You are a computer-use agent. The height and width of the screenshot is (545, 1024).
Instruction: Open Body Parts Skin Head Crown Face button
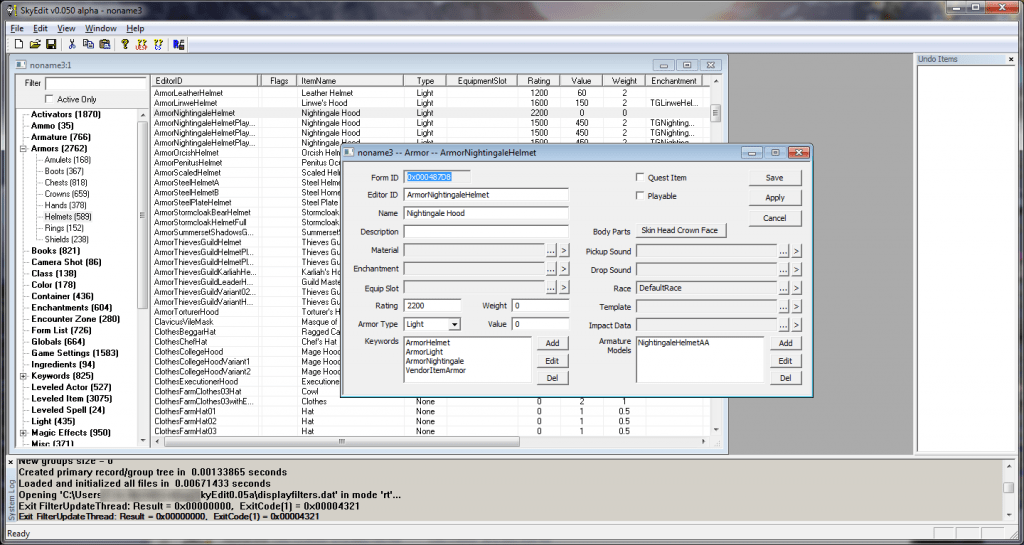pyautogui.click(x=679, y=230)
